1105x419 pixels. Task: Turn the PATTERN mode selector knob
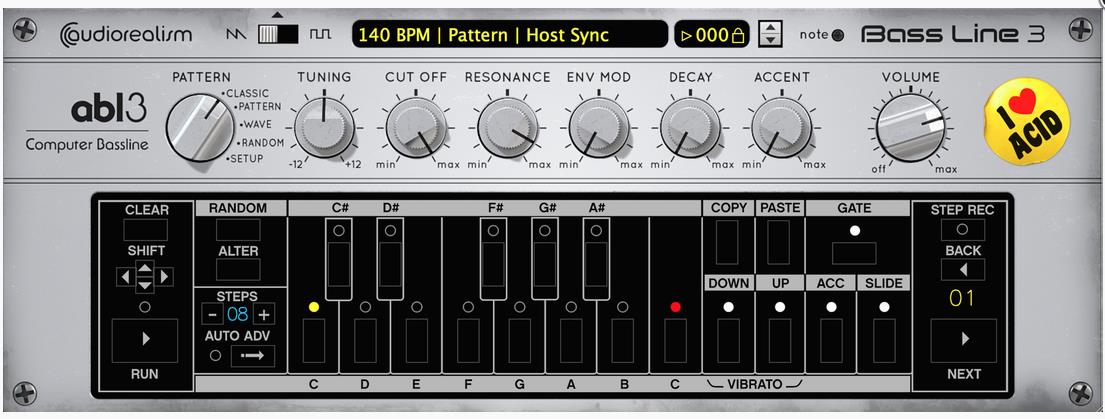point(200,129)
